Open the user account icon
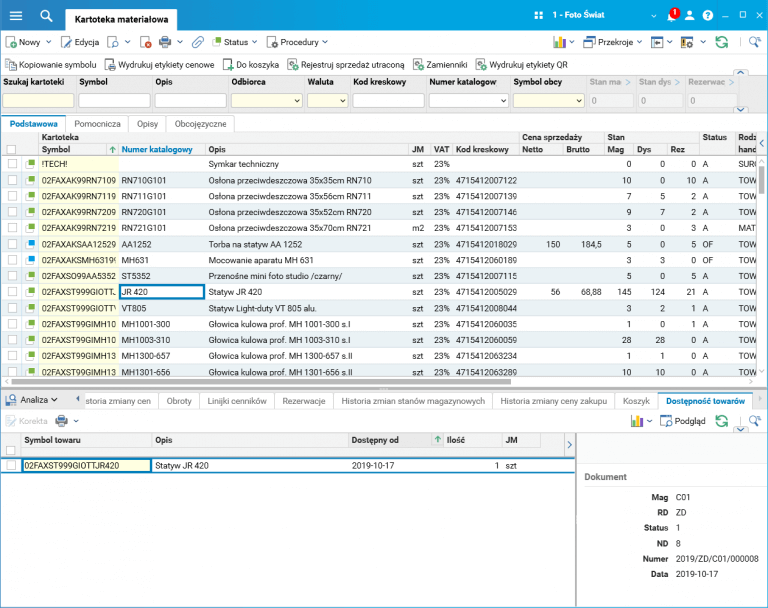This screenshot has width=768, height=608. pos(690,16)
